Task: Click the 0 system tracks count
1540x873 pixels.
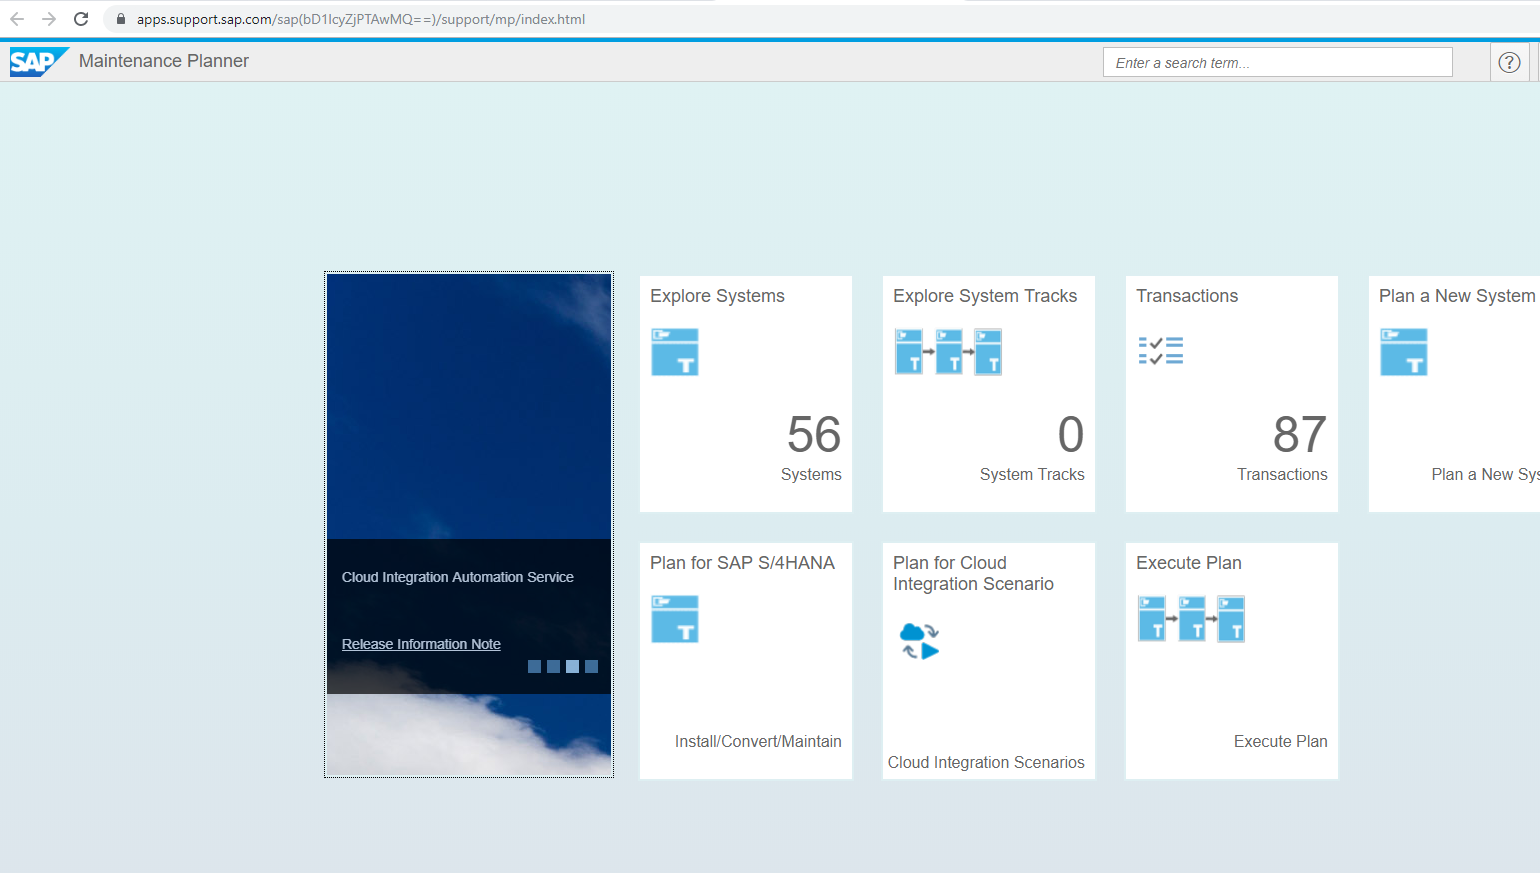Action: coord(1071,435)
